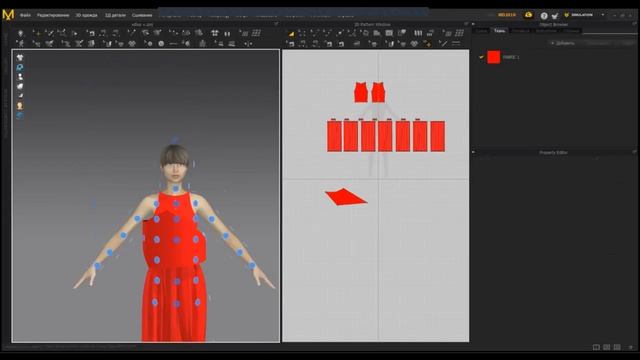Image resolution: width=640 pixels, height=360 pixels.
Task: Select the yellow Edit Pattern tool in the 2D toolbar
Action: tap(291, 33)
